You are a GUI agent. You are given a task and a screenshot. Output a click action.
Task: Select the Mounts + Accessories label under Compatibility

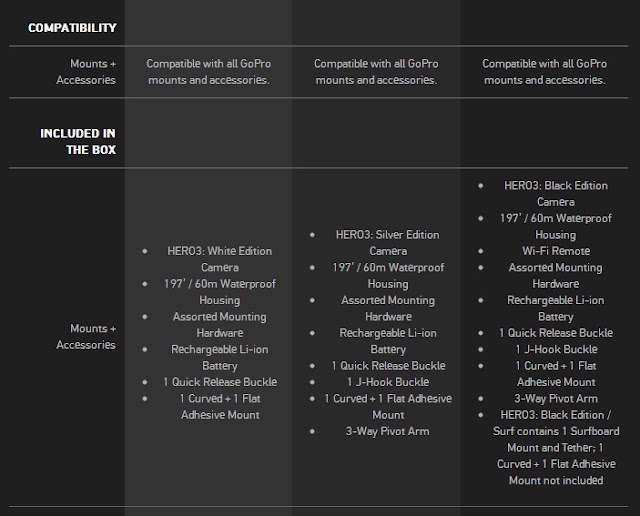point(86,72)
